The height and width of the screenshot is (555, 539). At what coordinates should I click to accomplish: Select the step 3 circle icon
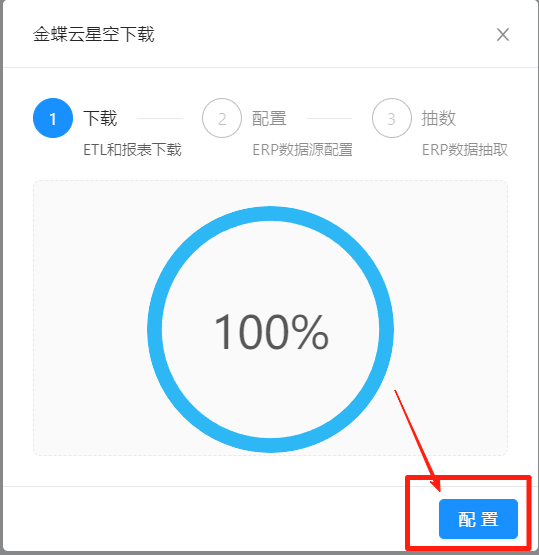click(392, 118)
